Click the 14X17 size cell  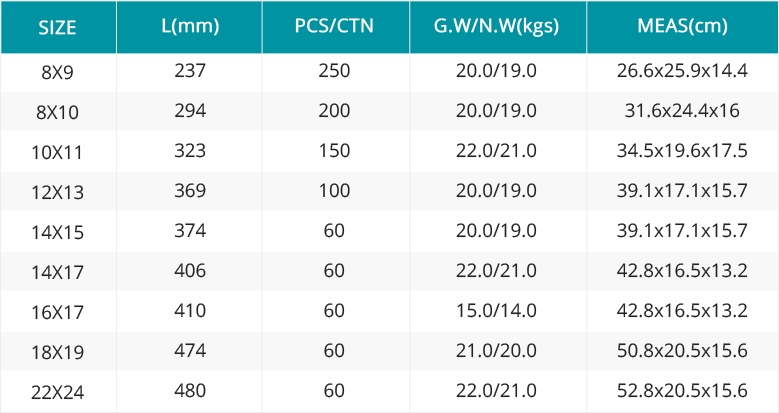58,272
